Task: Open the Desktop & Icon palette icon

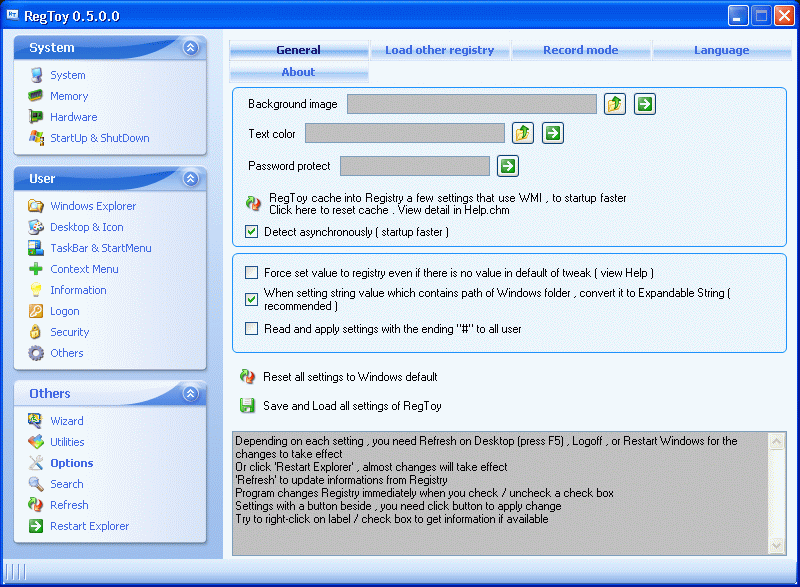Action: point(36,227)
